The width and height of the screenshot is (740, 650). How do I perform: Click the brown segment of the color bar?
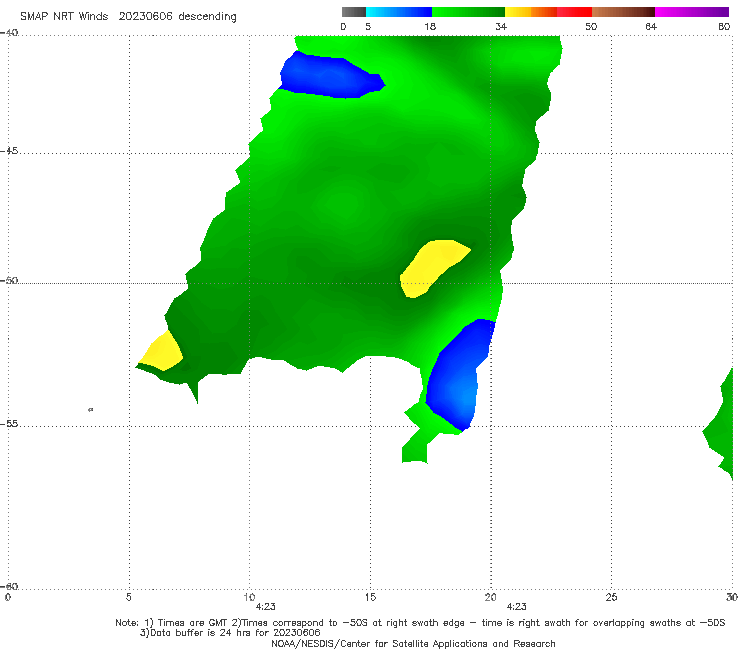(623, 12)
